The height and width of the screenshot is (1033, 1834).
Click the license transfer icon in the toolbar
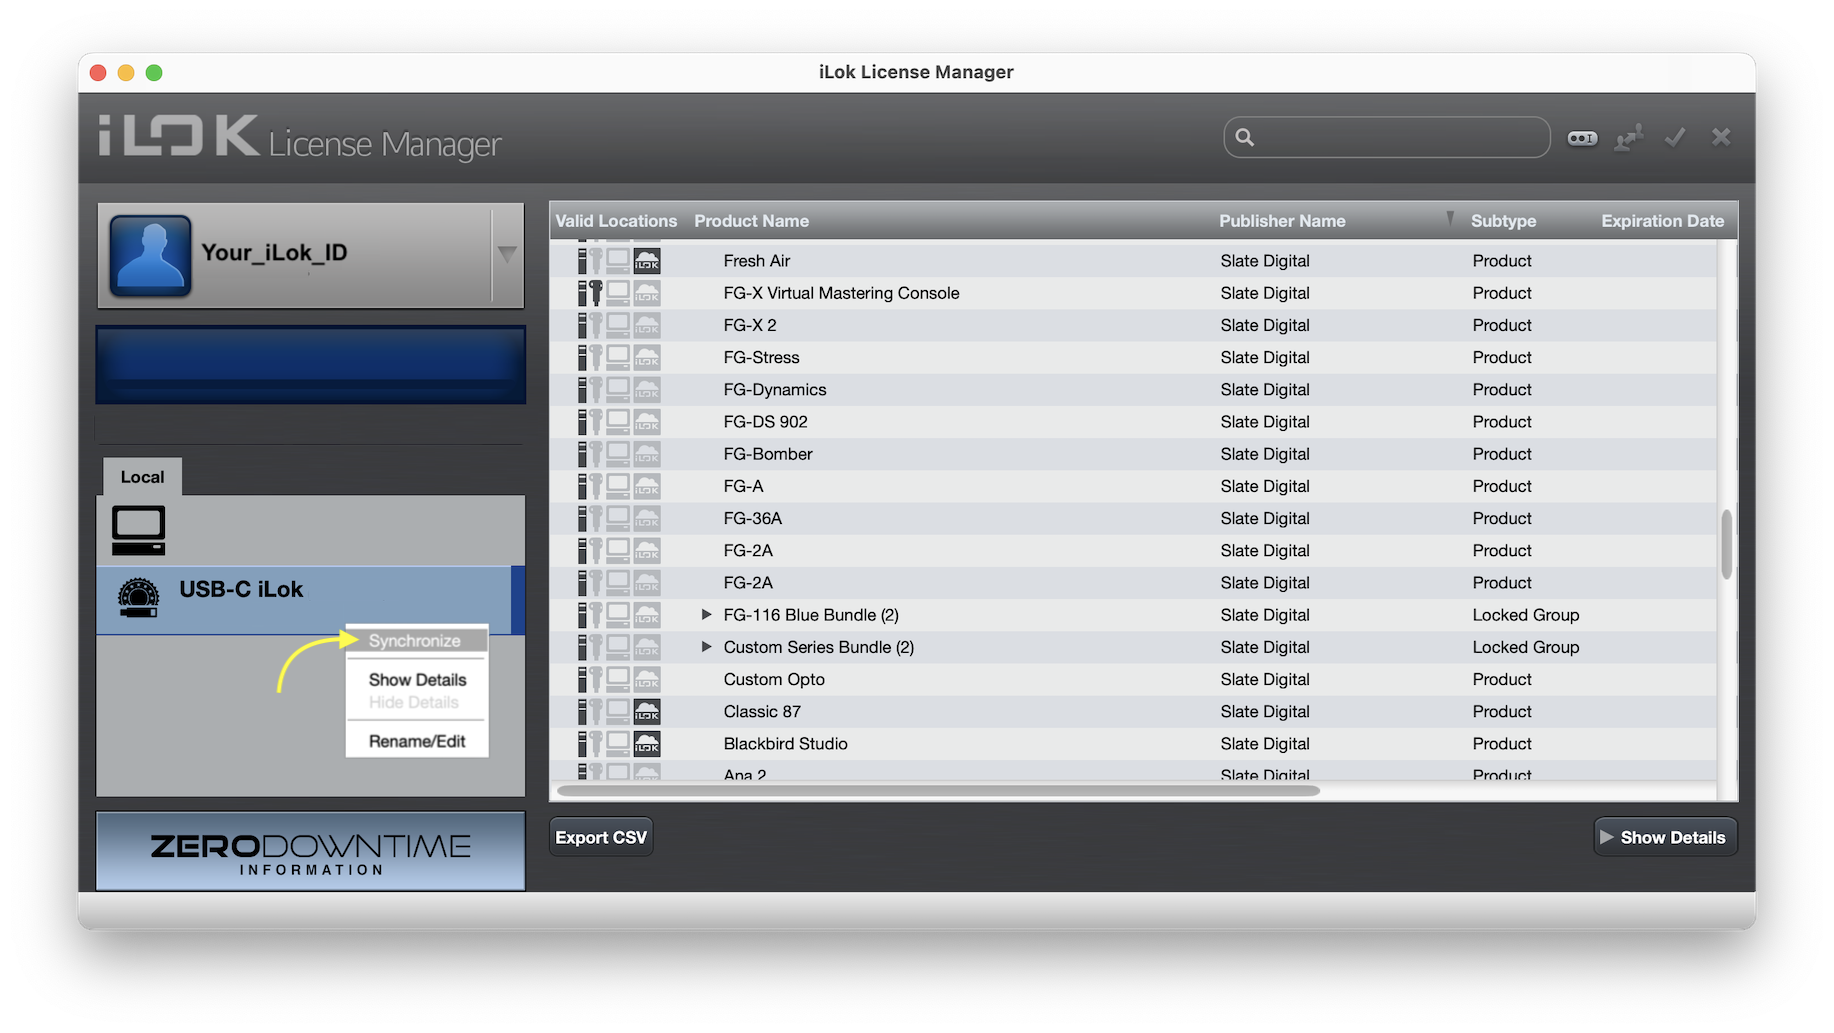pyautogui.click(x=1629, y=138)
